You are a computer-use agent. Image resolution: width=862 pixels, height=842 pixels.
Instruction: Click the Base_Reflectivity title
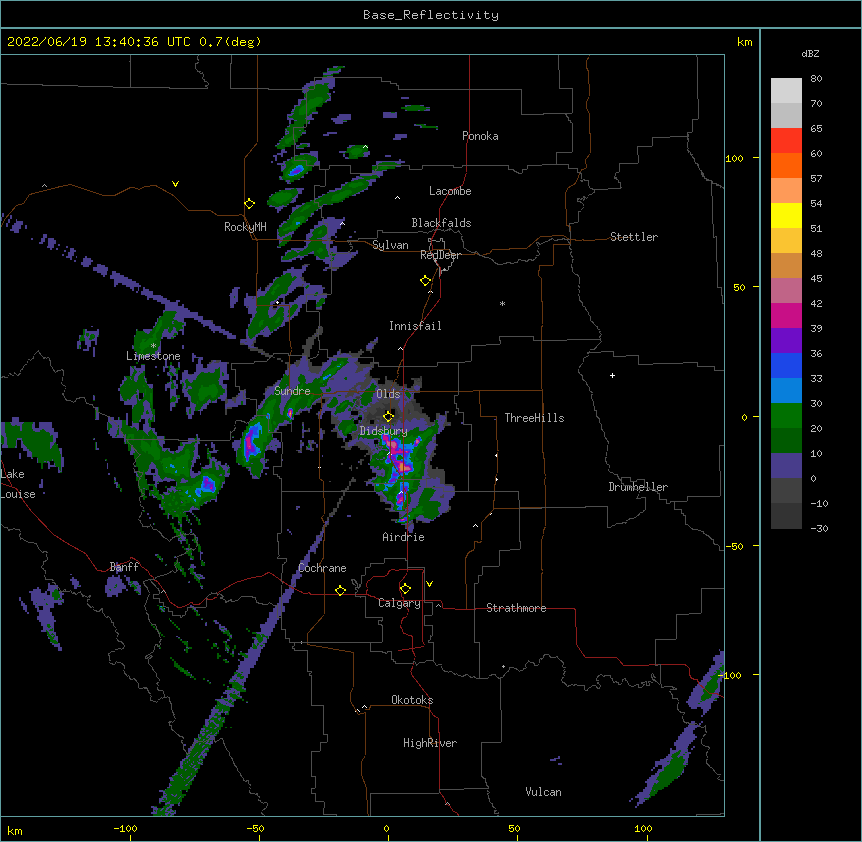click(431, 15)
